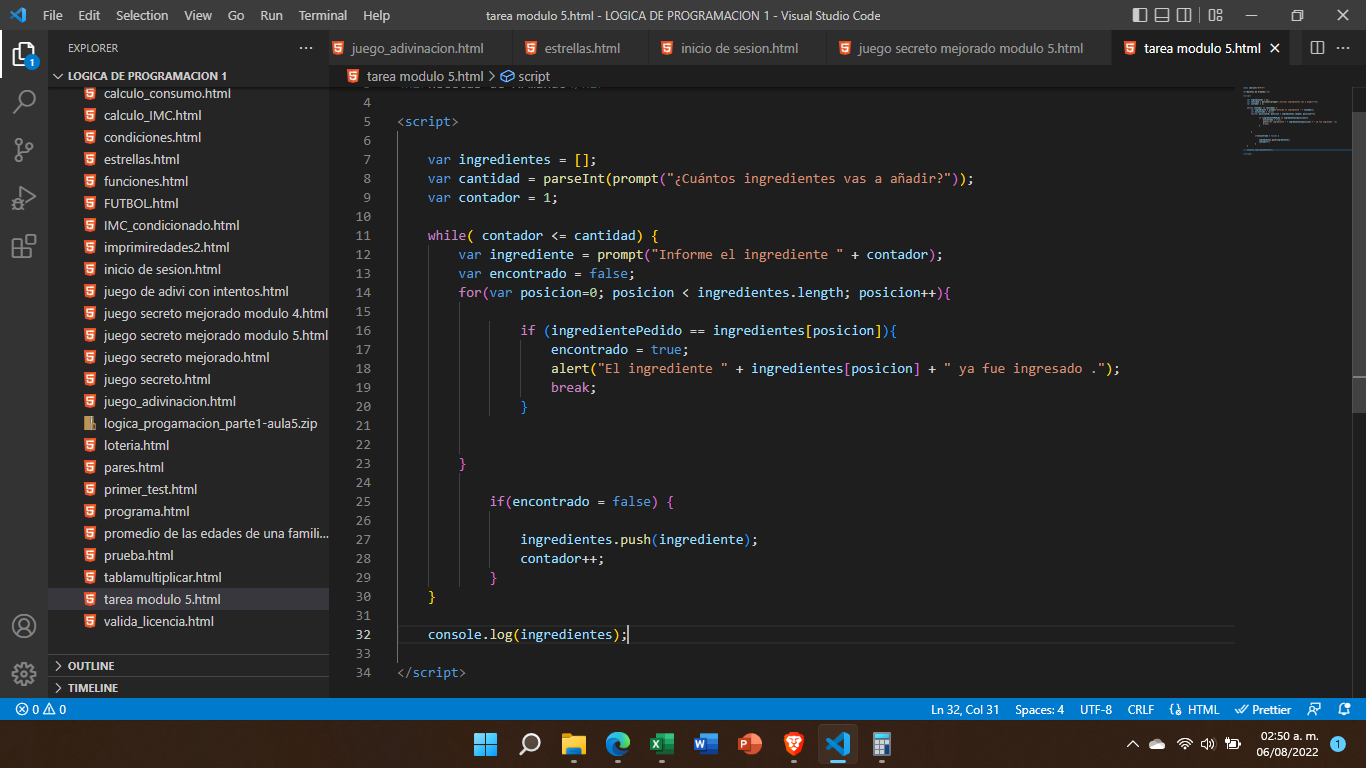Open Excel from the taskbar
The width and height of the screenshot is (1366, 768).
pos(661,744)
